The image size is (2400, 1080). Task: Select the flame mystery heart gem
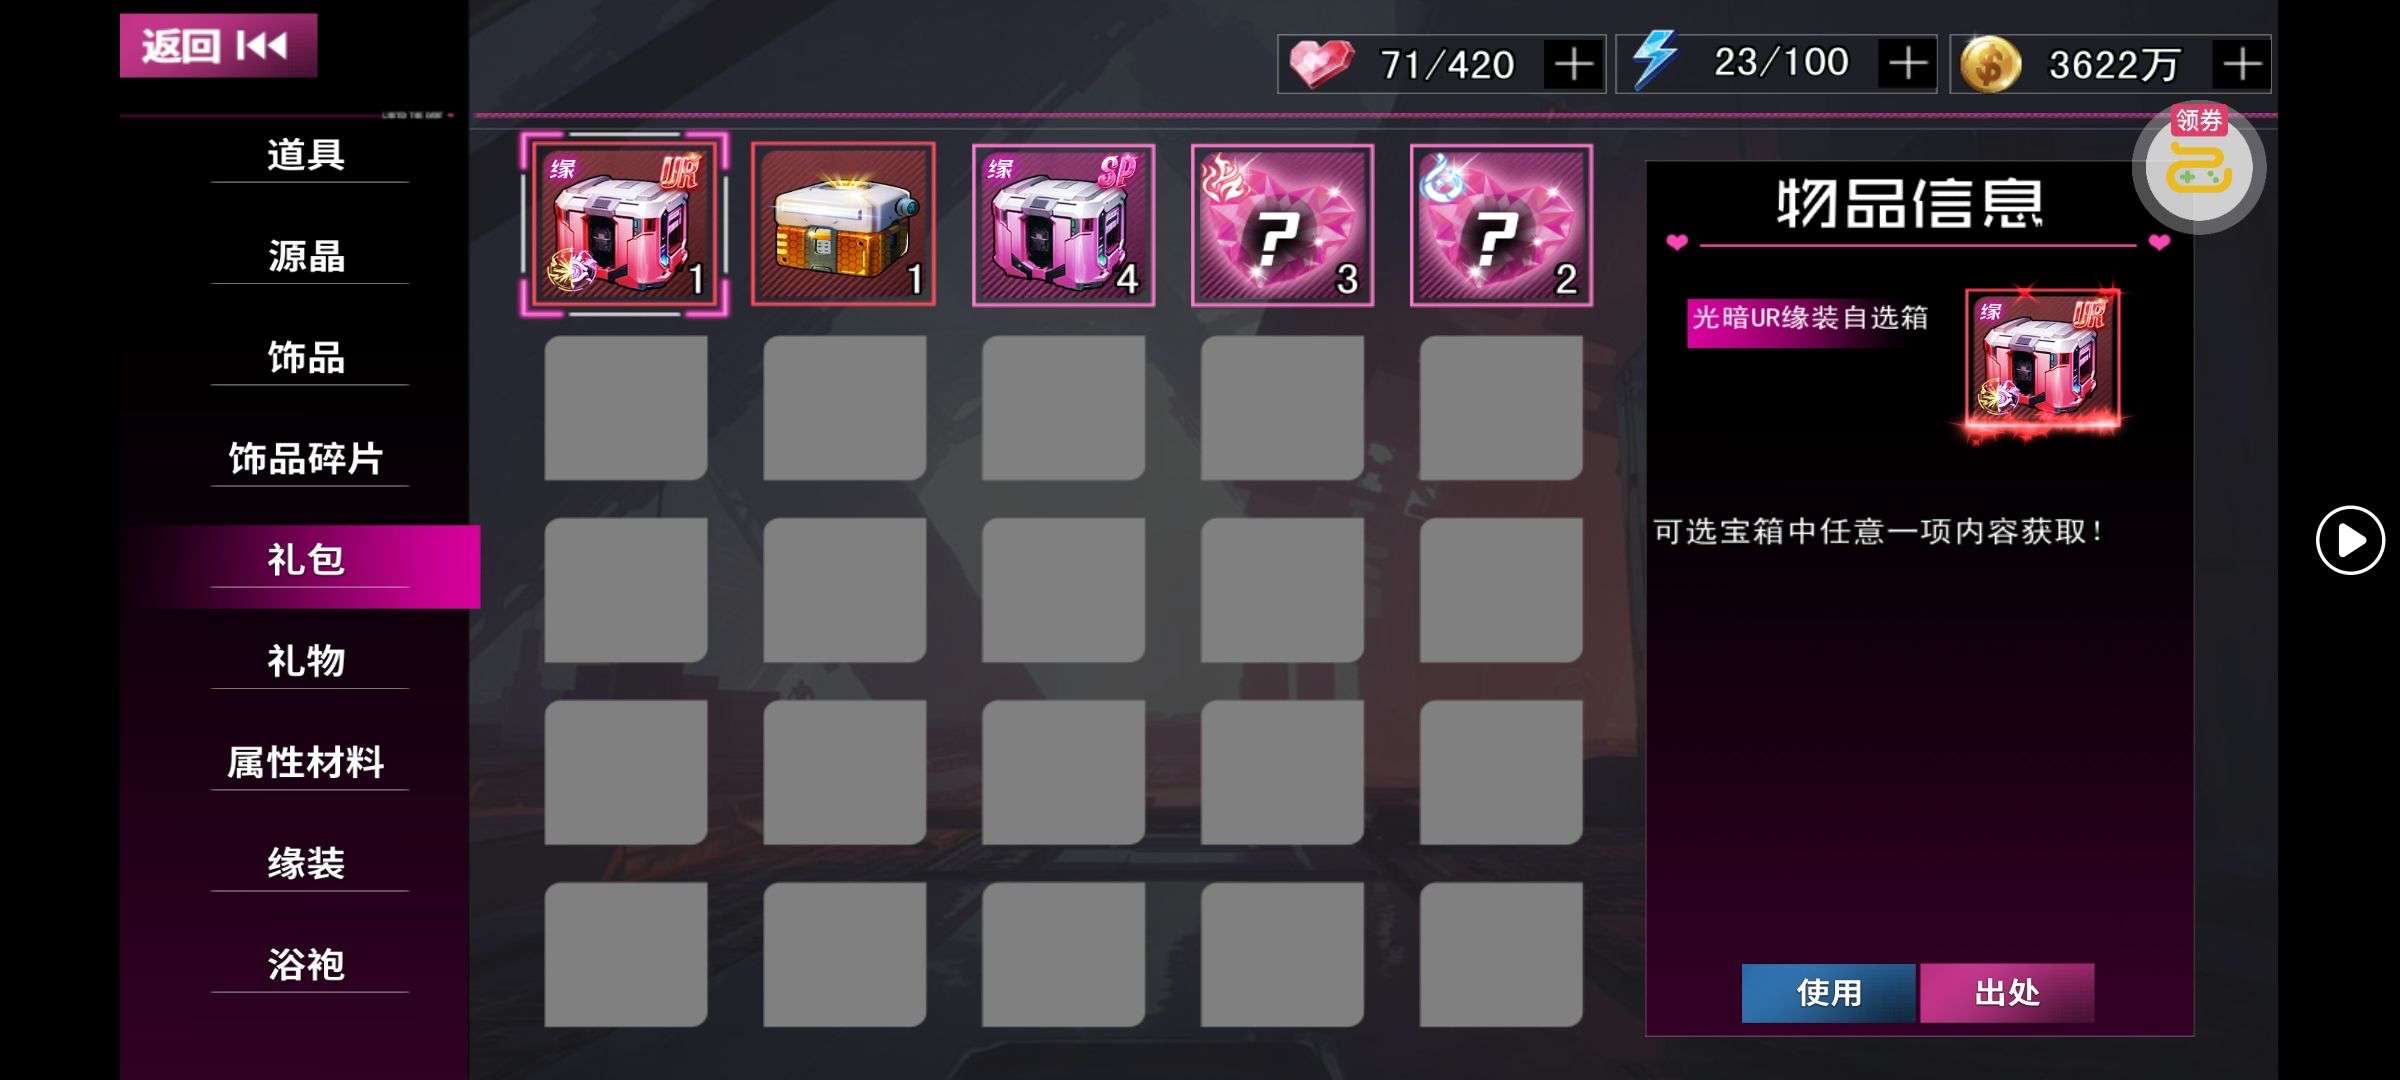point(1282,224)
